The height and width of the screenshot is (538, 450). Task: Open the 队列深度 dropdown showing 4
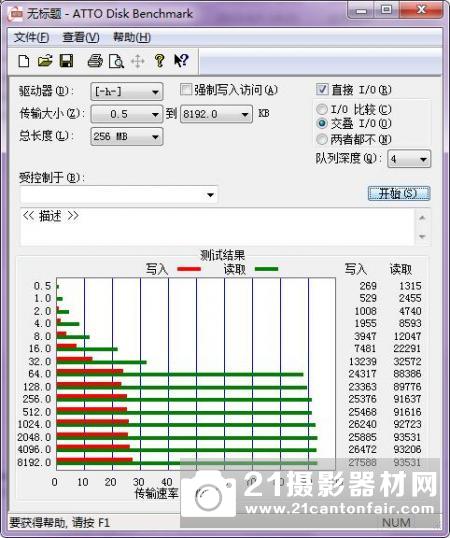409,159
